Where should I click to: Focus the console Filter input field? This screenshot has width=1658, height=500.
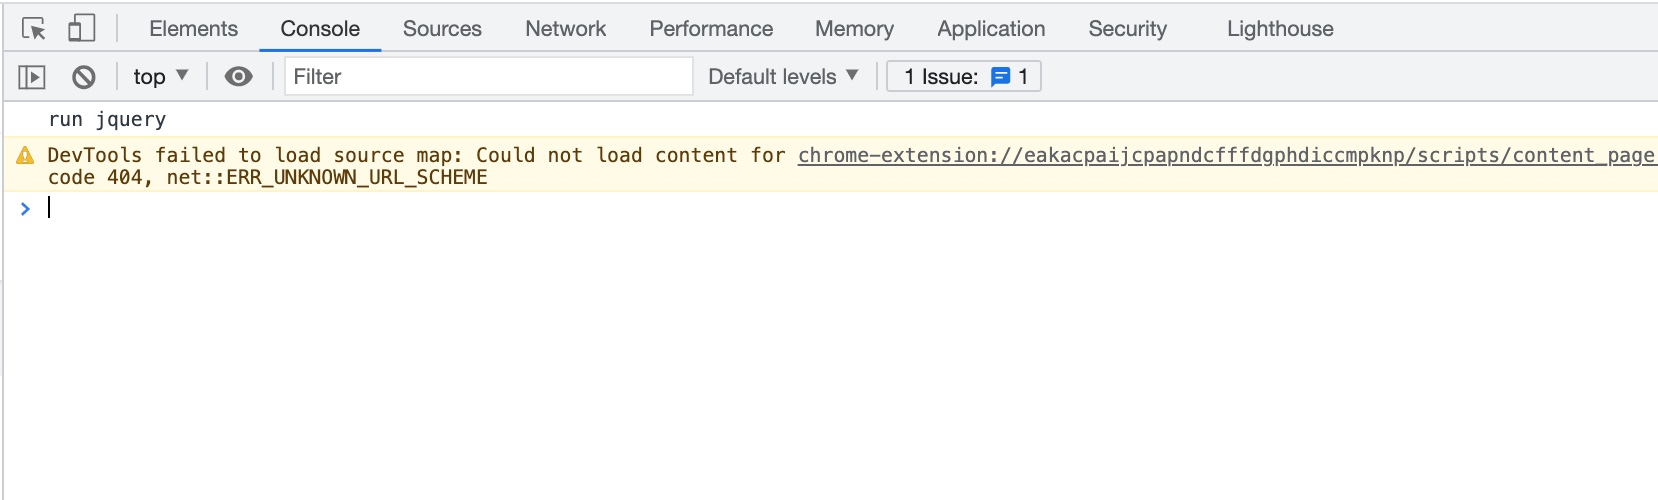489,76
